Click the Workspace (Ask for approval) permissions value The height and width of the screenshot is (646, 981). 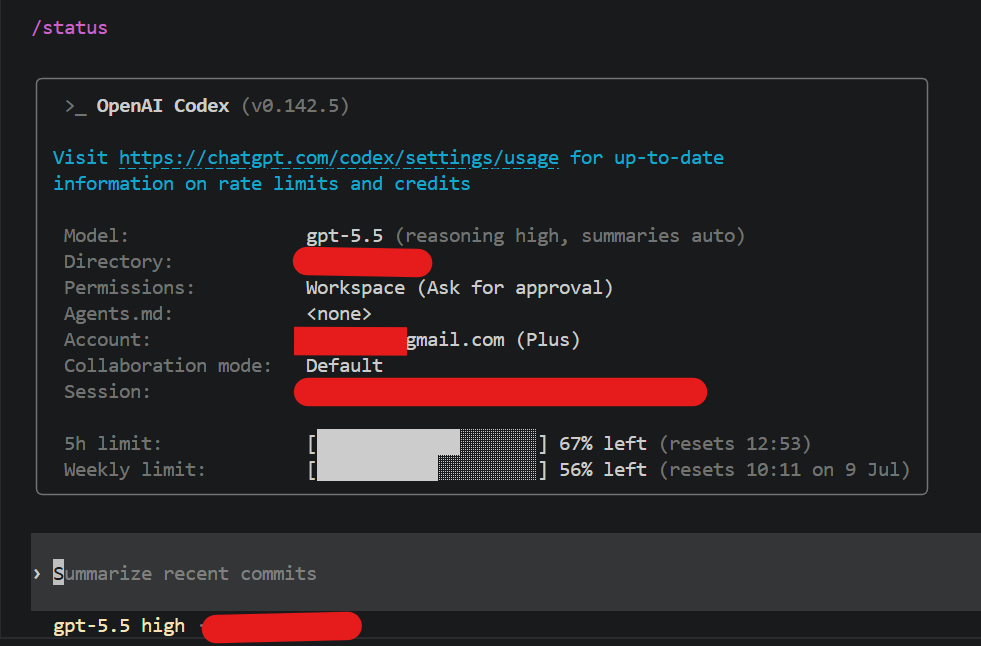coord(459,288)
